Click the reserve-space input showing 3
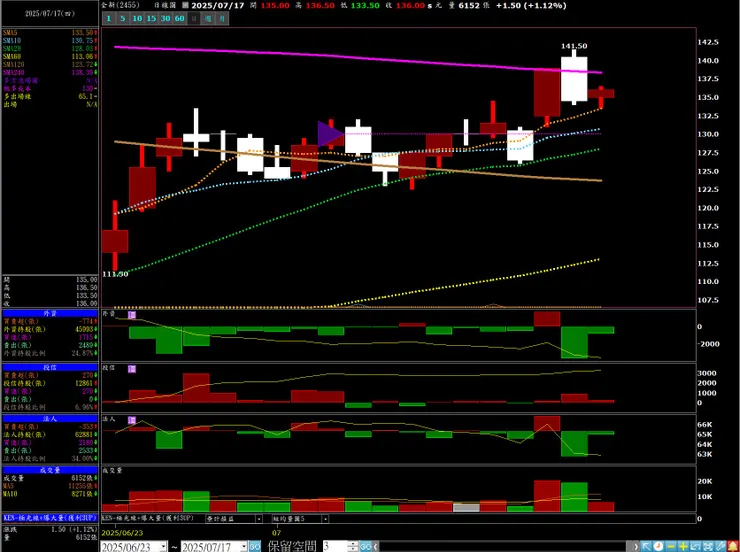The width and height of the screenshot is (740, 552). pos(336,546)
